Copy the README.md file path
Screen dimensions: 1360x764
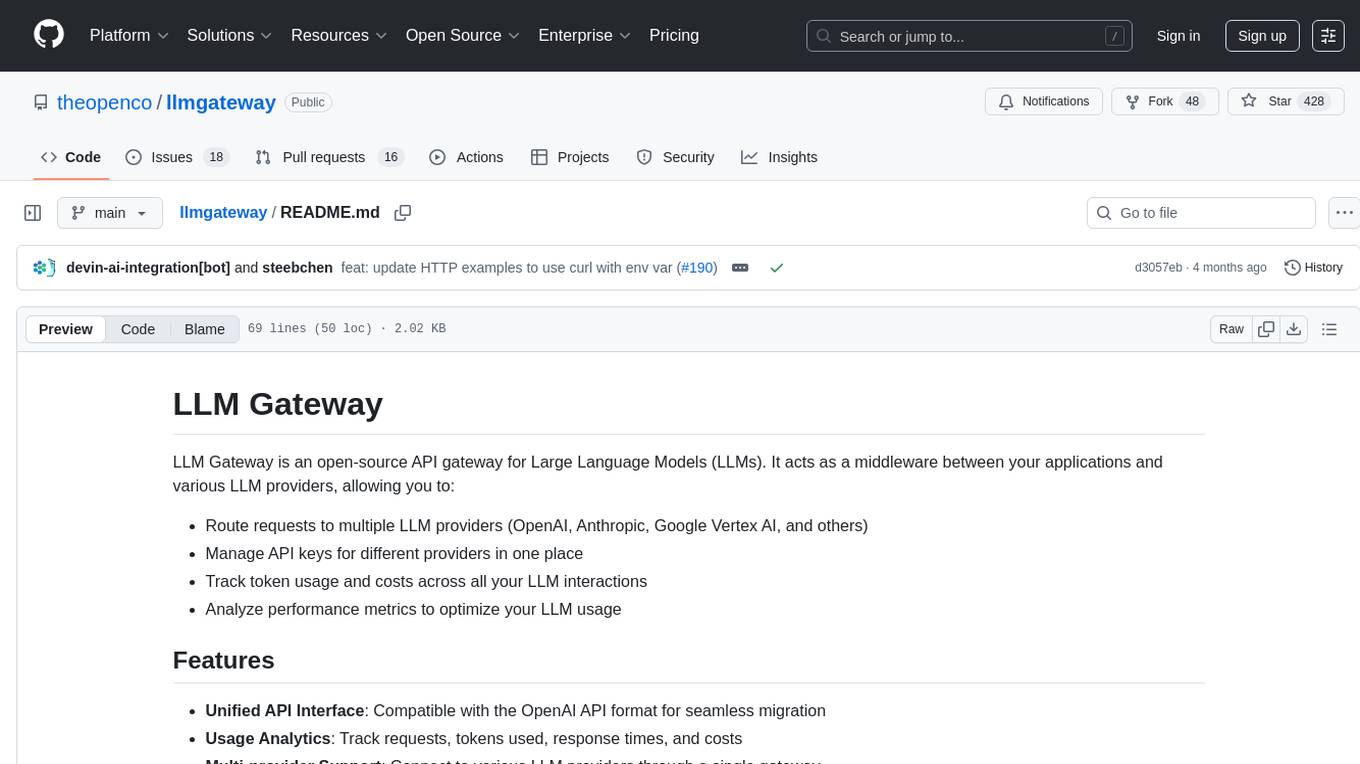(403, 213)
